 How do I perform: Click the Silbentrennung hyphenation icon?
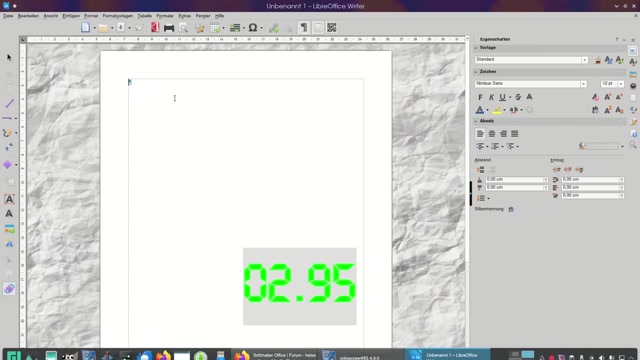511,209
